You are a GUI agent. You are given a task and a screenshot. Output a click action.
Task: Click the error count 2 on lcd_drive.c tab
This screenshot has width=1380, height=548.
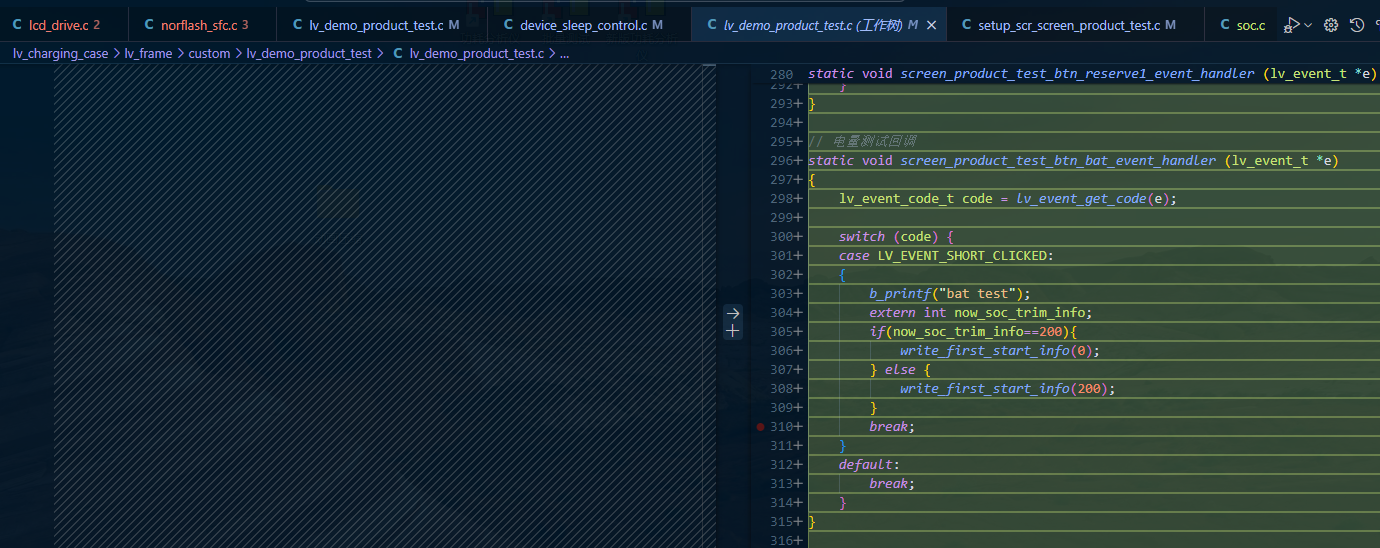pyautogui.click(x=97, y=25)
